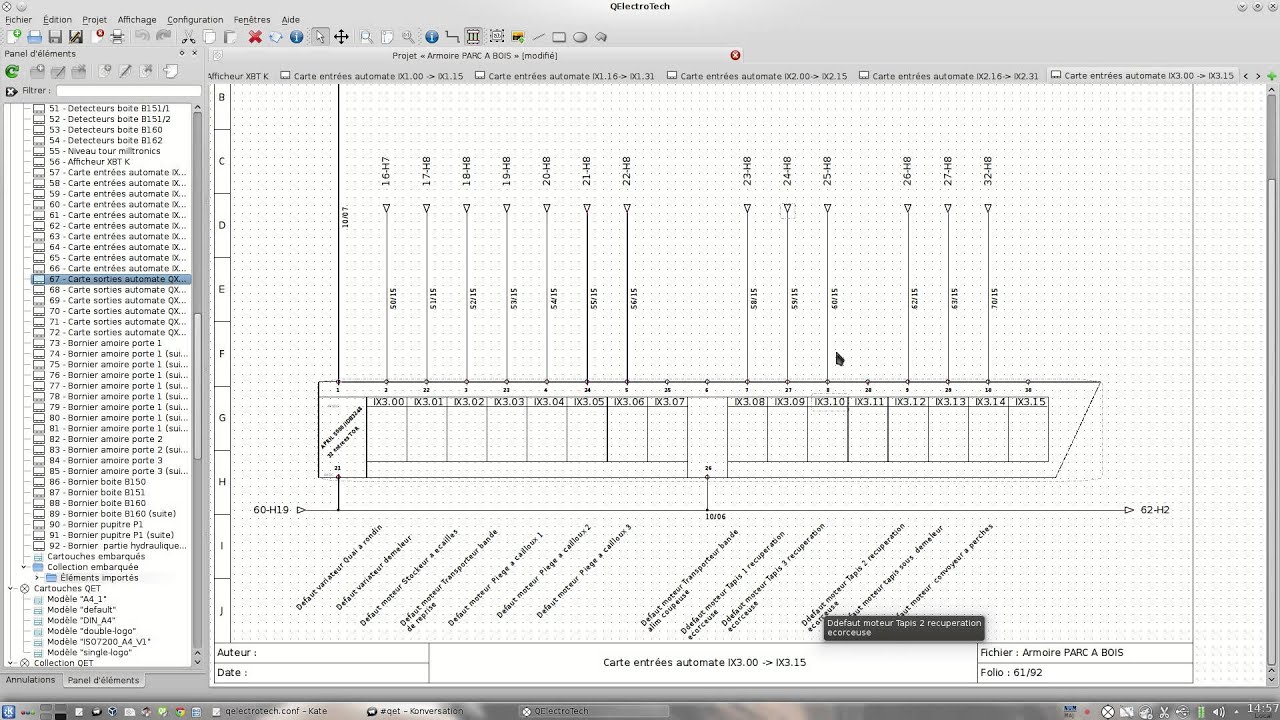Viewport: 1280px width, 720px height.
Task: Select the arrow selection tool
Action: pyautogui.click(x=320, y=36)
